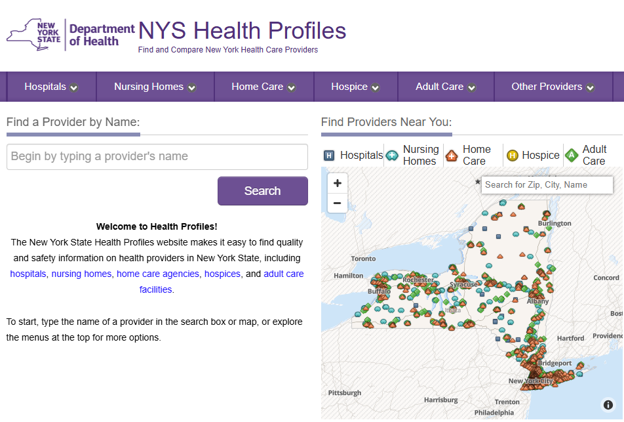Open the map info icon
624x422 pixels.
[x=608, y=404]
